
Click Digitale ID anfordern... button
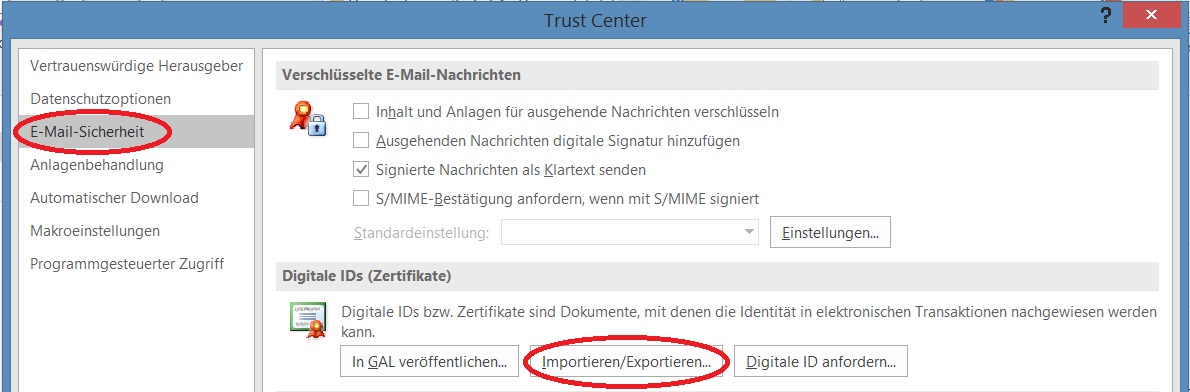821,362
